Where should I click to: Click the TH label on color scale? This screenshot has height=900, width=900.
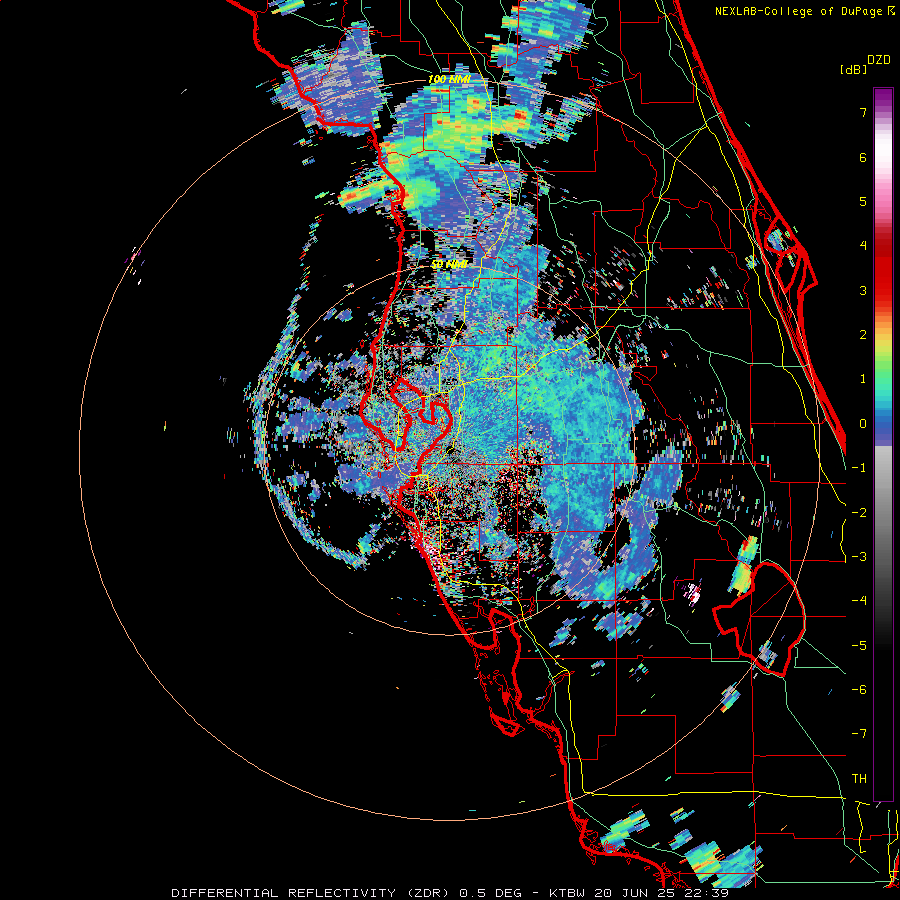[859, 779]
